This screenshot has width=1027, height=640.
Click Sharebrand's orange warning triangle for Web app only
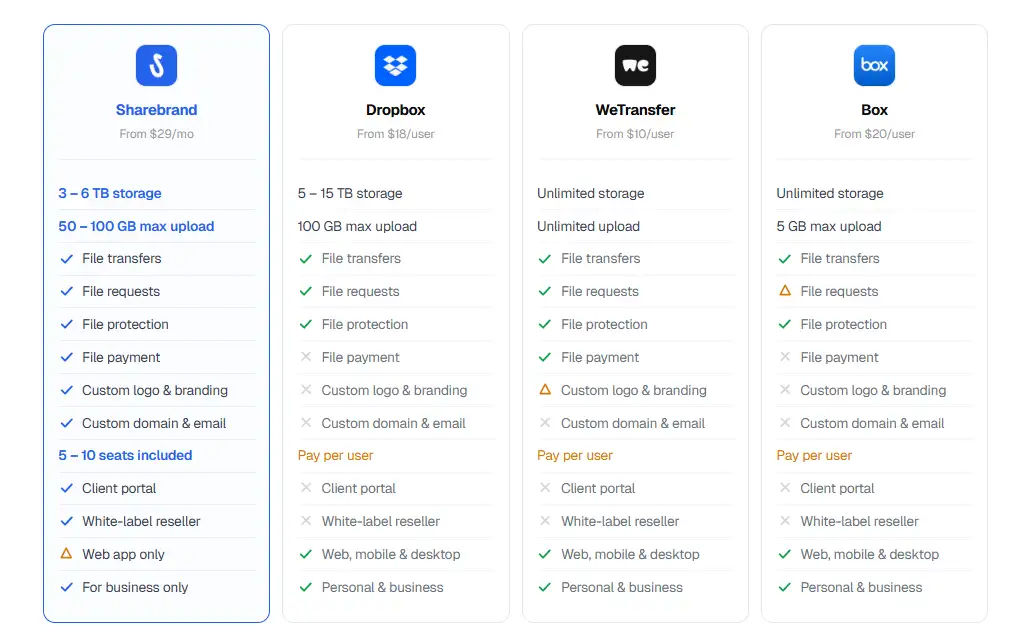(67, 554)
